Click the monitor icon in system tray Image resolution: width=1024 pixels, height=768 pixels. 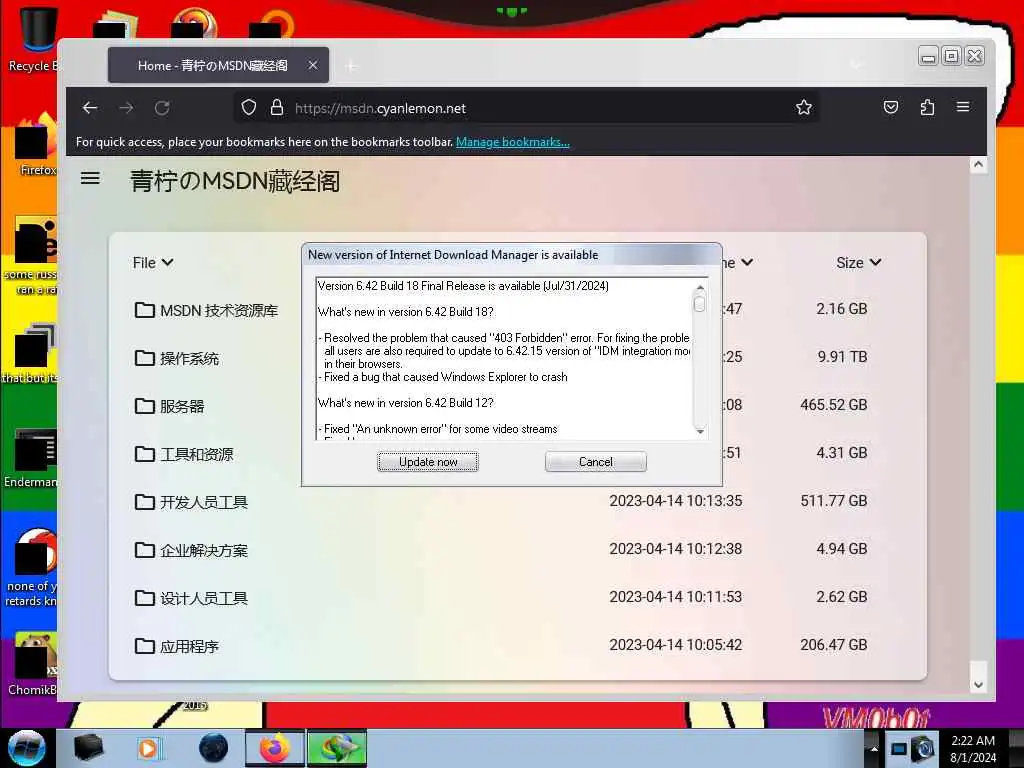(899, 749)
